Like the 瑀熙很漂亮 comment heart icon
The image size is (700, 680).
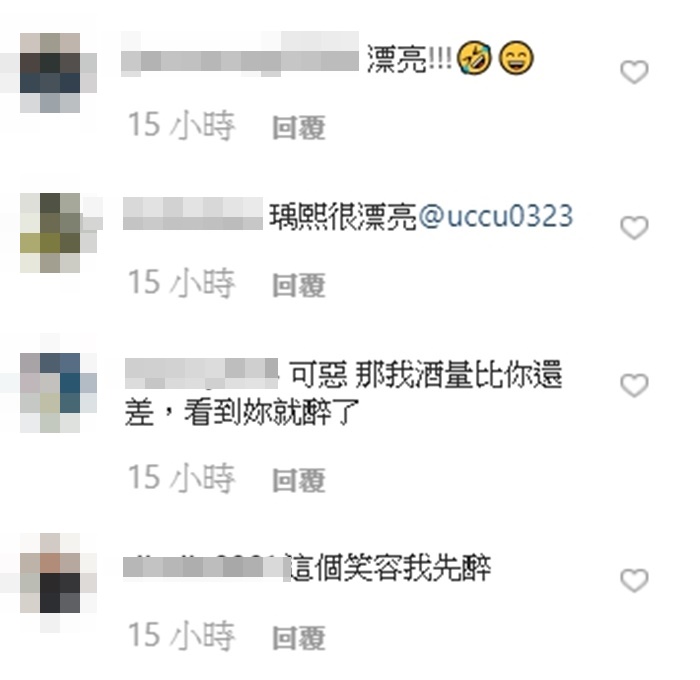tap(634, 228)
